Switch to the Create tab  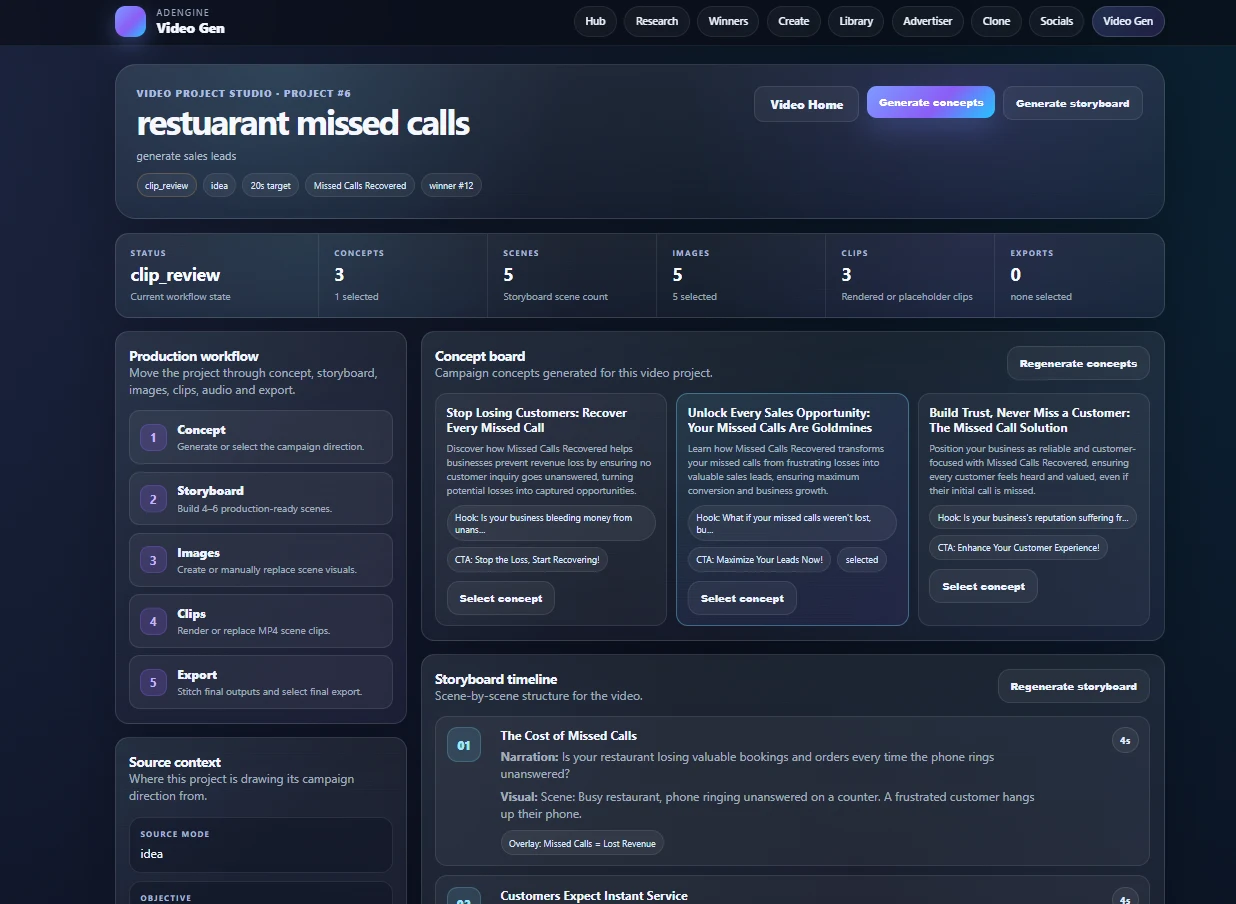click(x=794, y=21)
